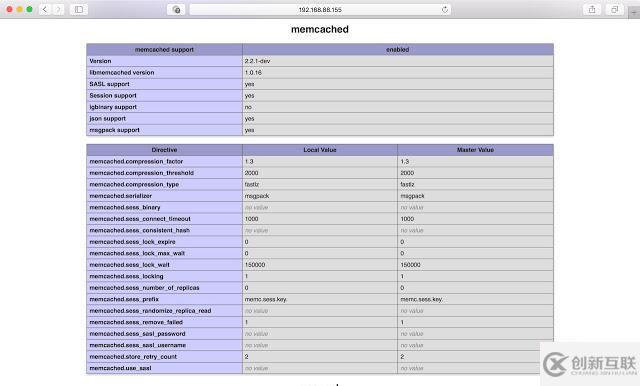Add a new tab with plus button
The image size is (640, 386).
pyautogui.click(x=634, y=13)
